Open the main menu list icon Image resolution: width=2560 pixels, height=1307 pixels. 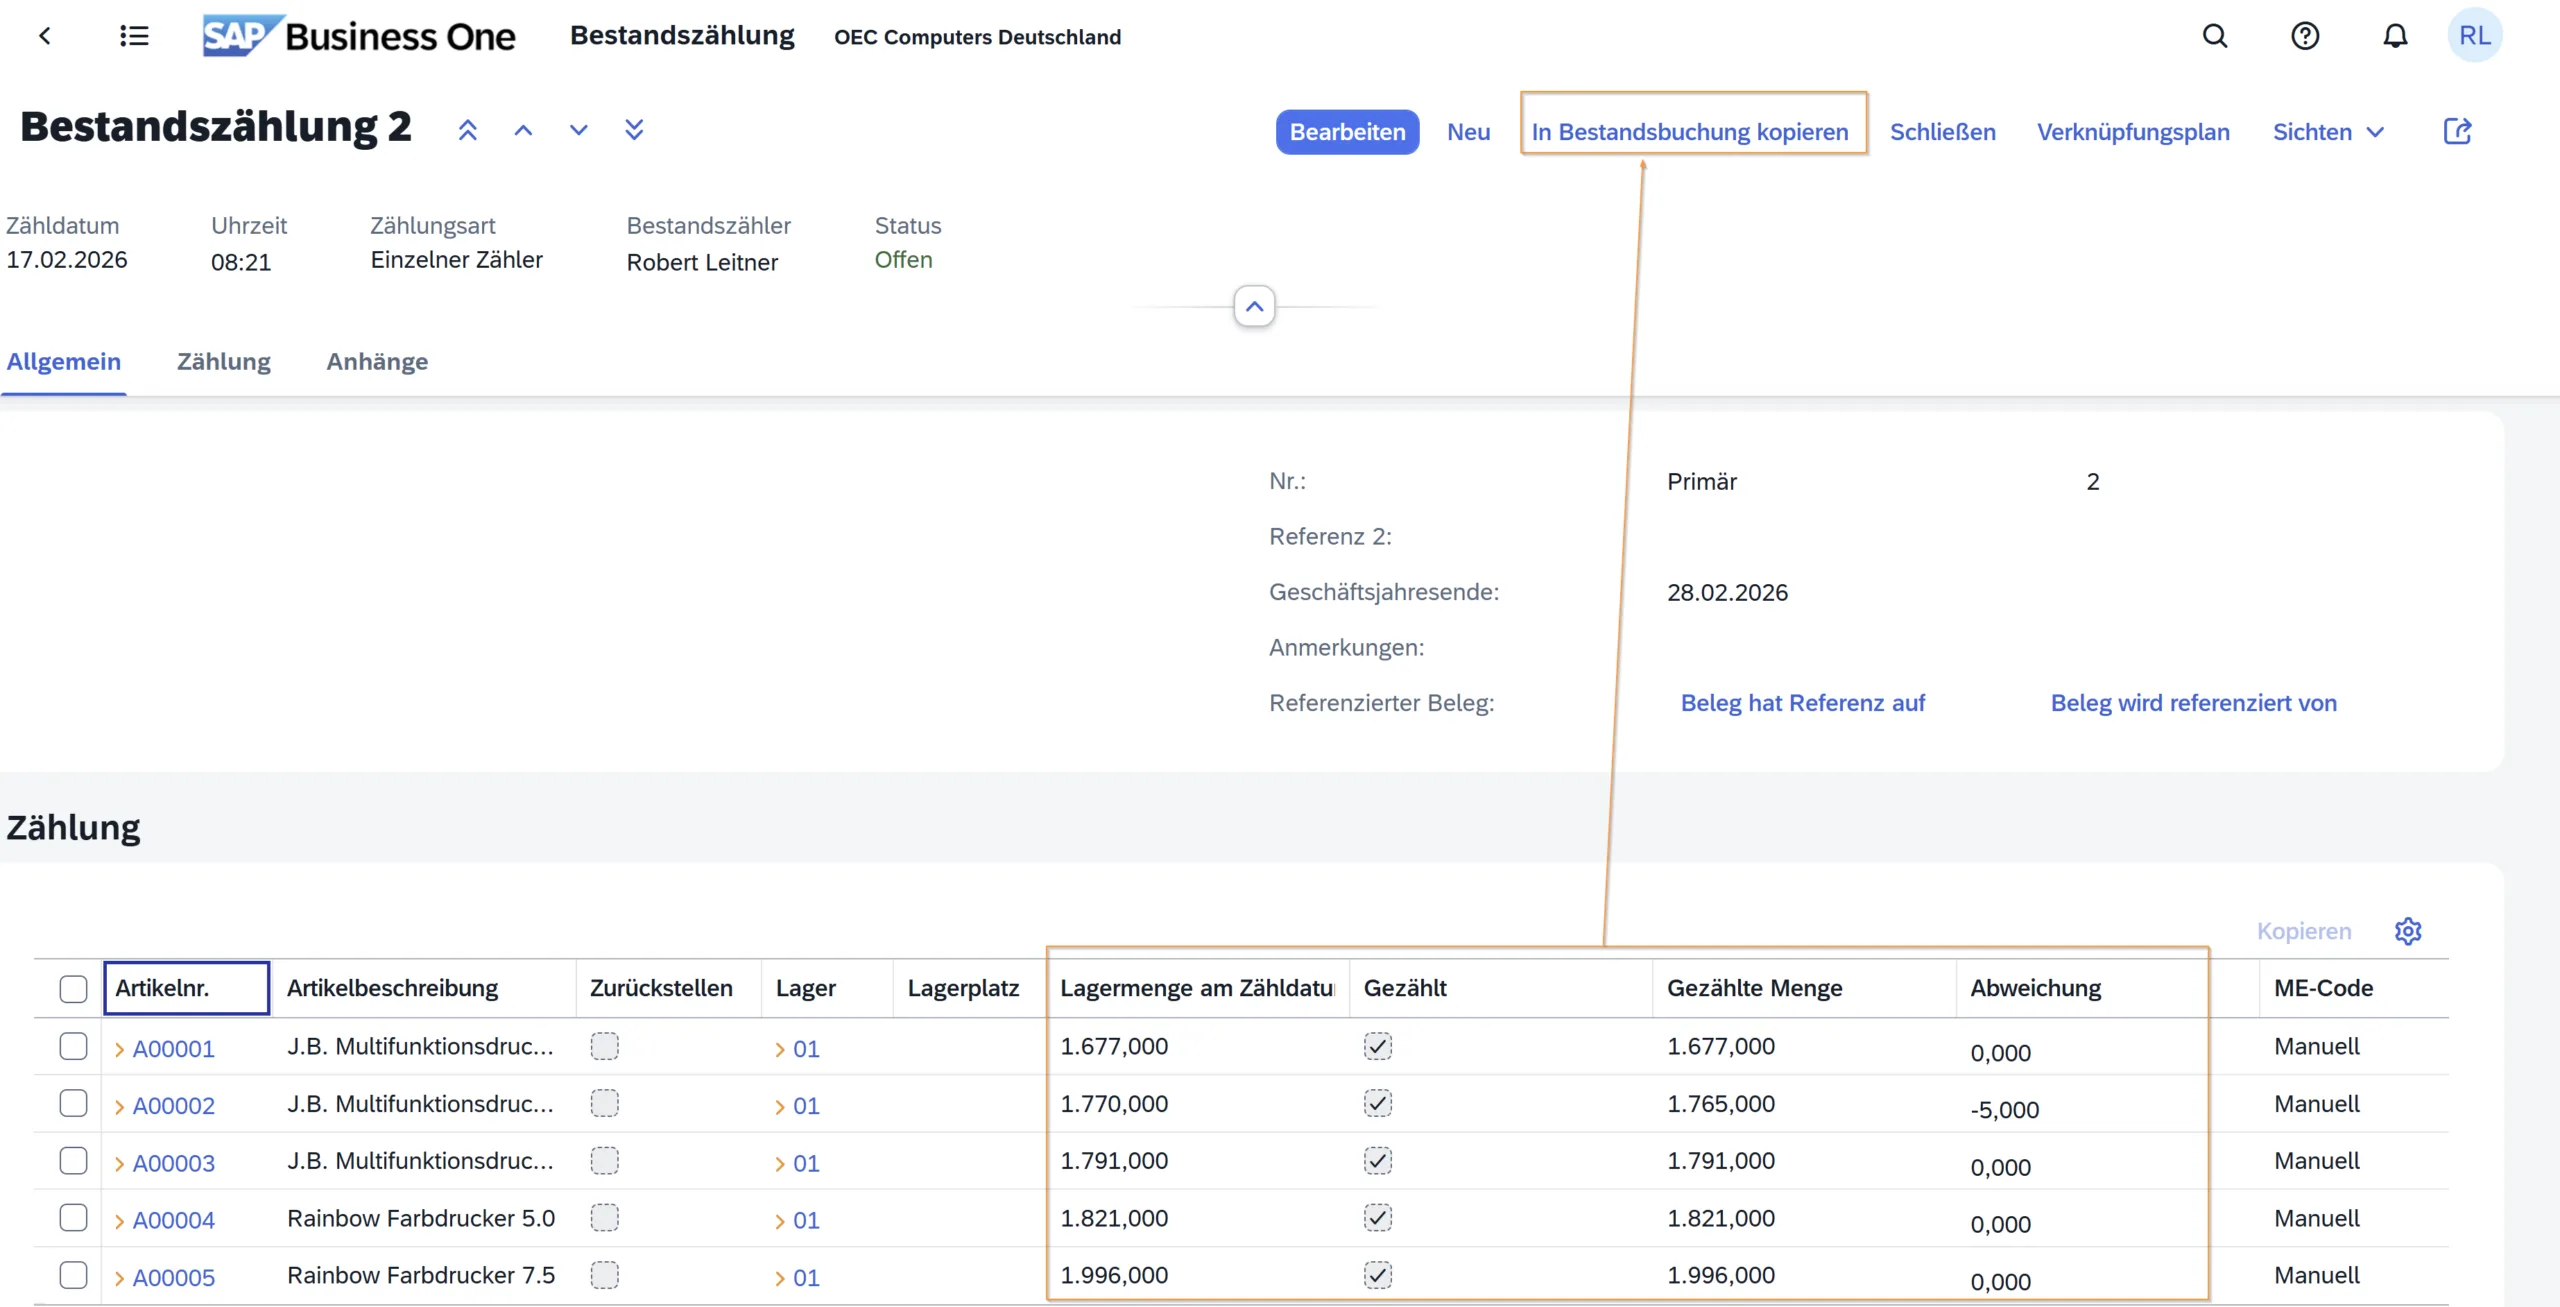click(134, 37)
